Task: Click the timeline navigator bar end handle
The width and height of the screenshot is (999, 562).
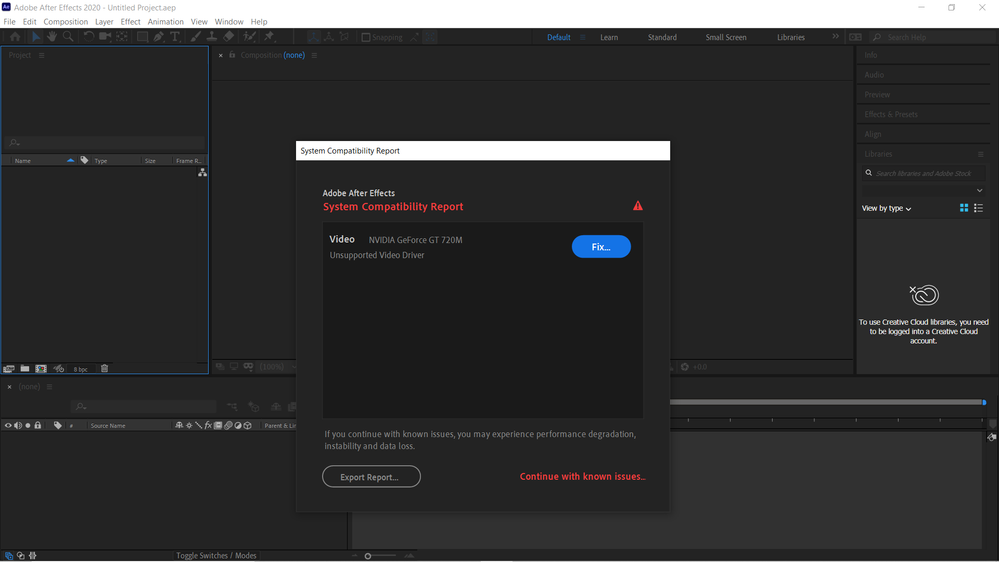Action: [x=984, y=402]
